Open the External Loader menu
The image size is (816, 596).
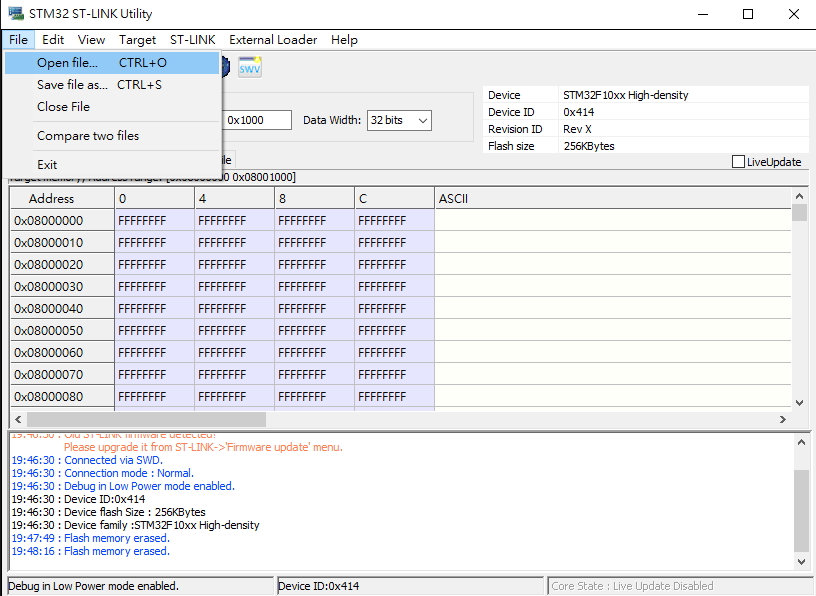273,40
